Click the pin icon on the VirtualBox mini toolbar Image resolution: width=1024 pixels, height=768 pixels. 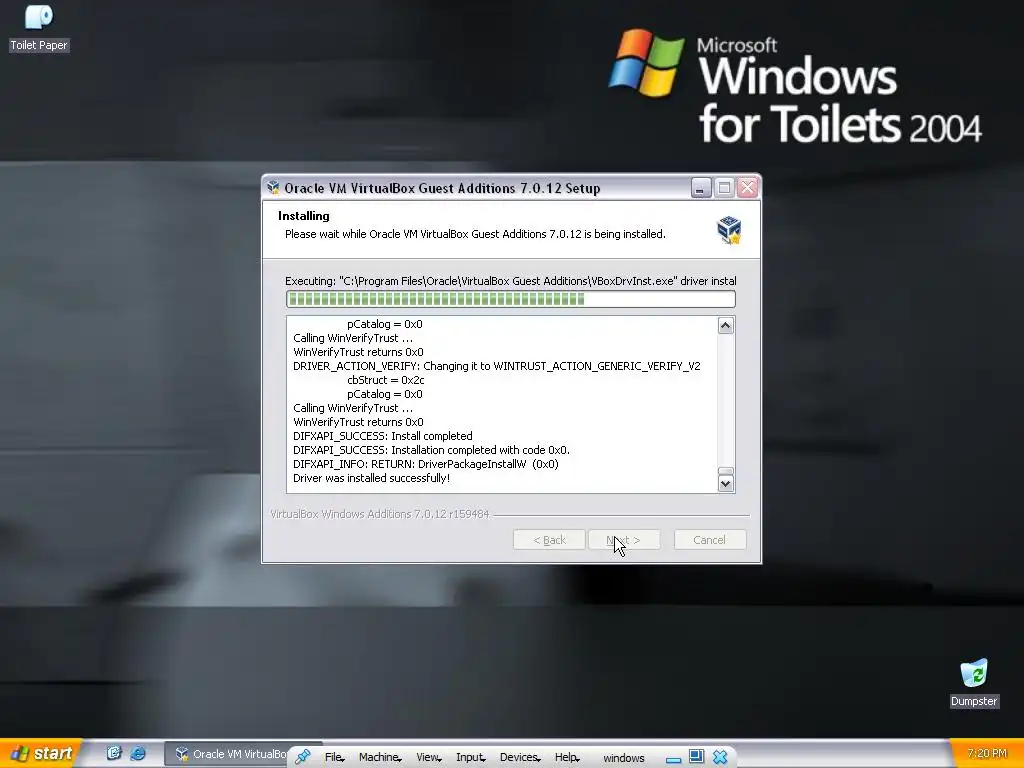pos(303,757)
